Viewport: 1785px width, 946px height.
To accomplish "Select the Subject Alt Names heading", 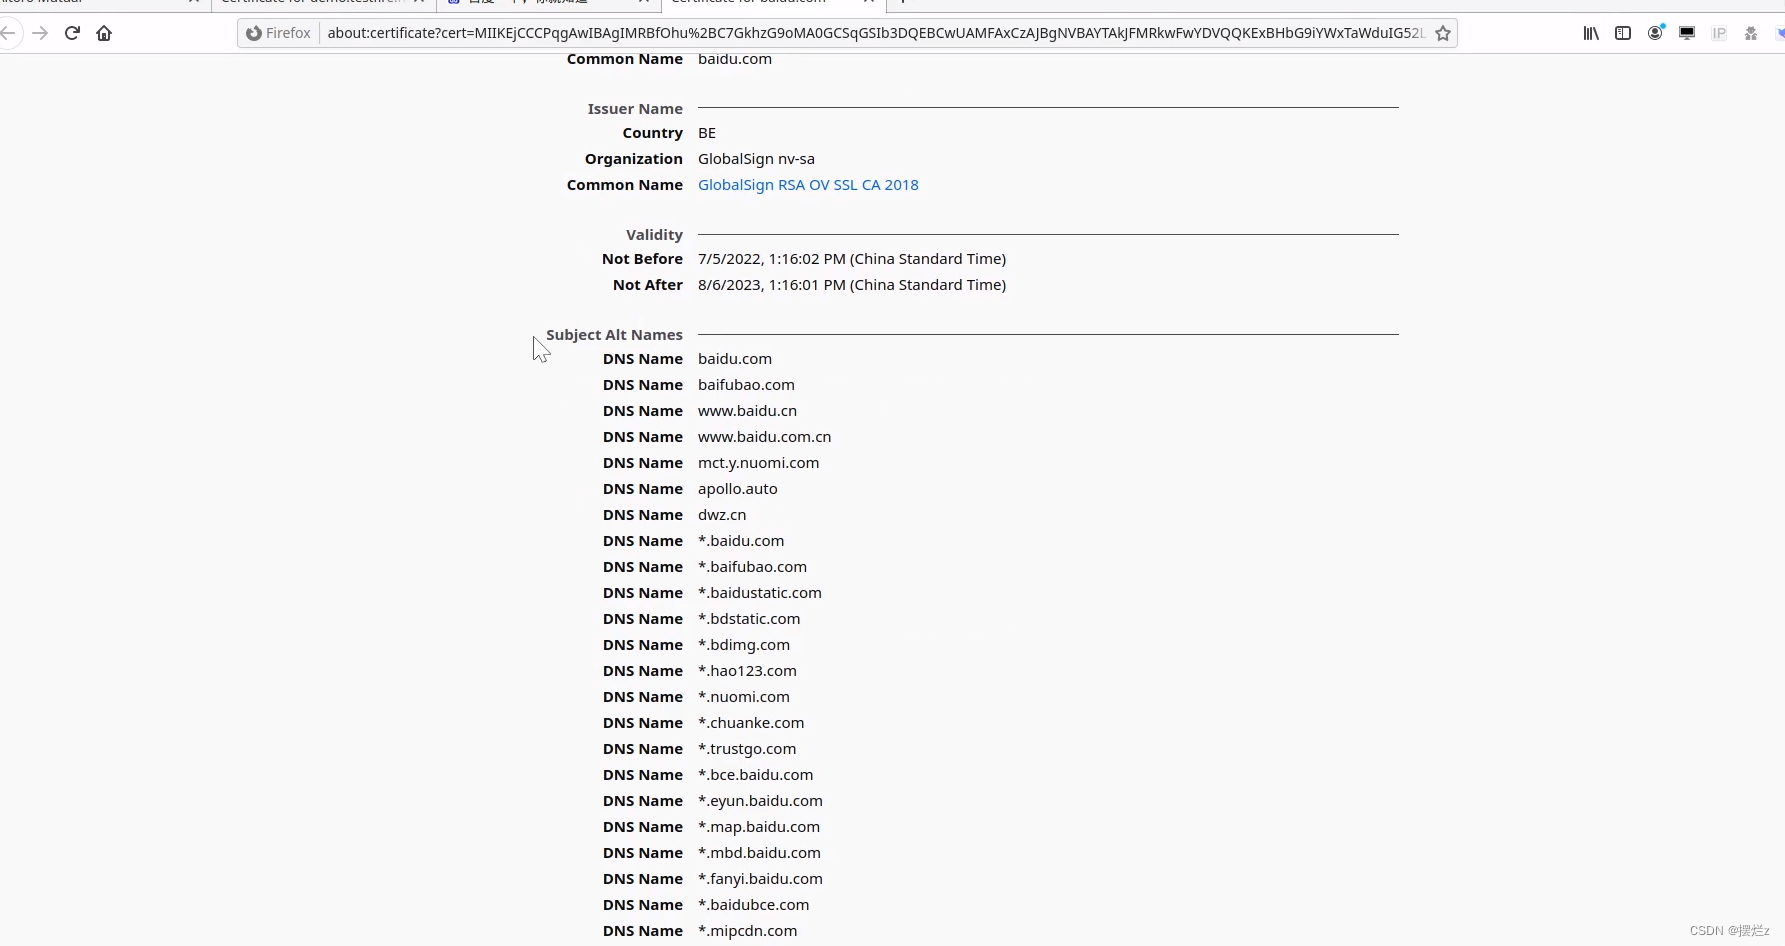I will [x=614, y=335].
